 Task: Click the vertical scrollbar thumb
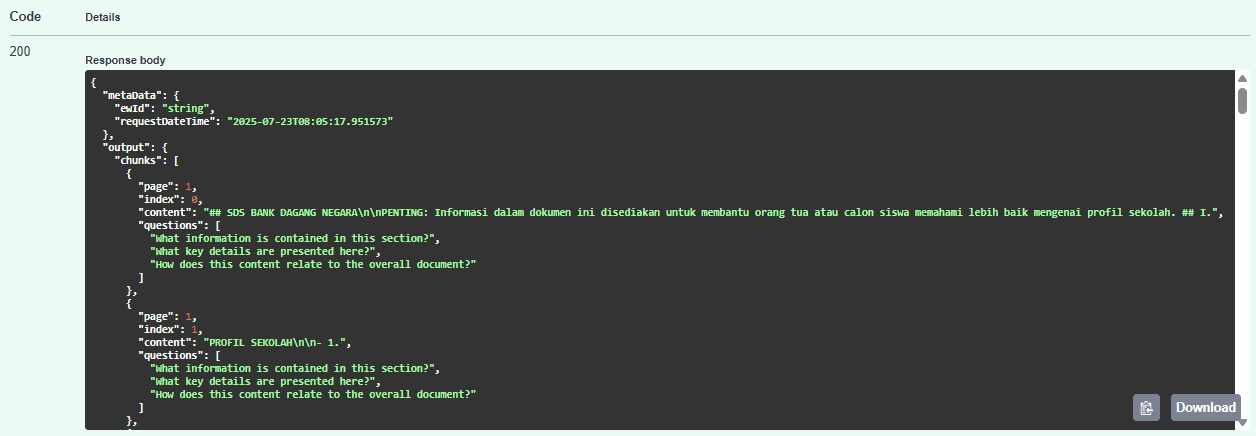click(1242, 100)
